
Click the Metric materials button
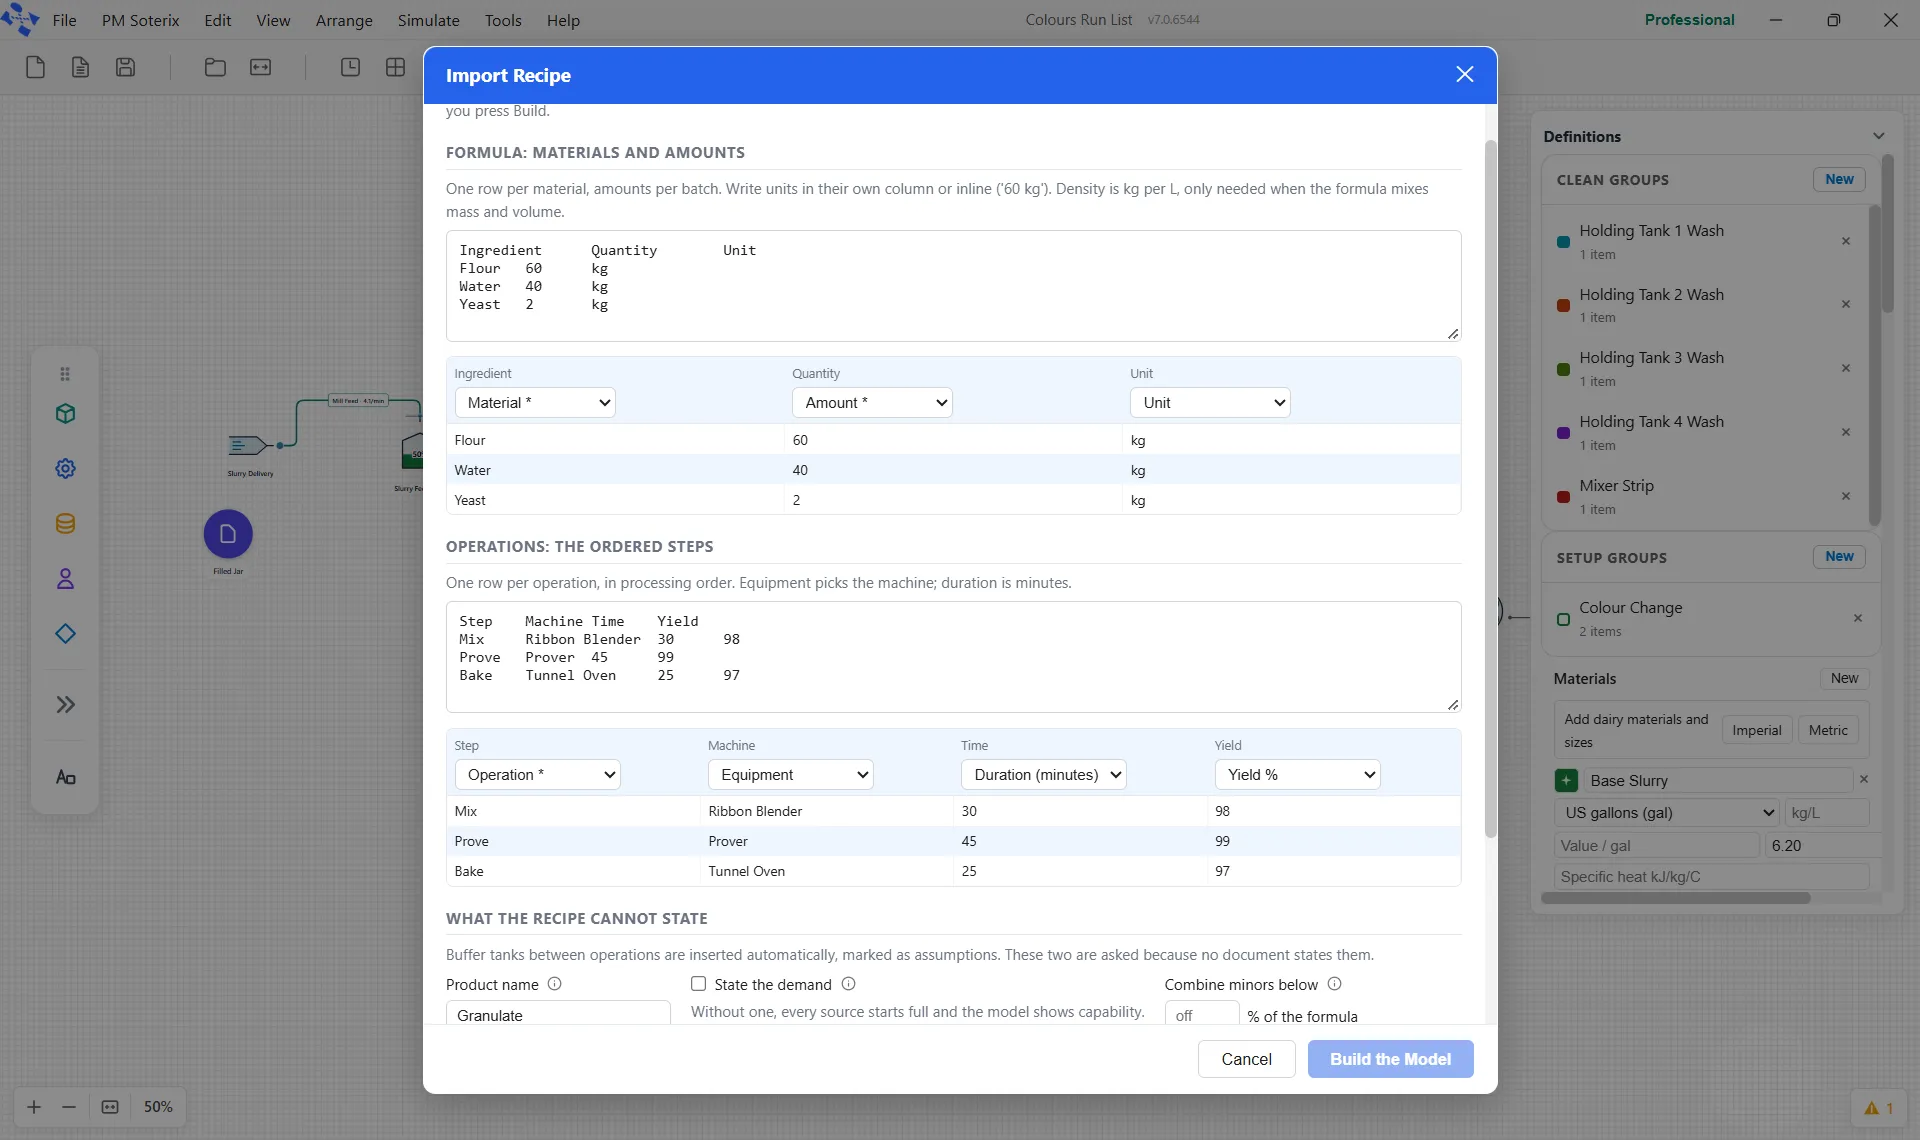1828,731
